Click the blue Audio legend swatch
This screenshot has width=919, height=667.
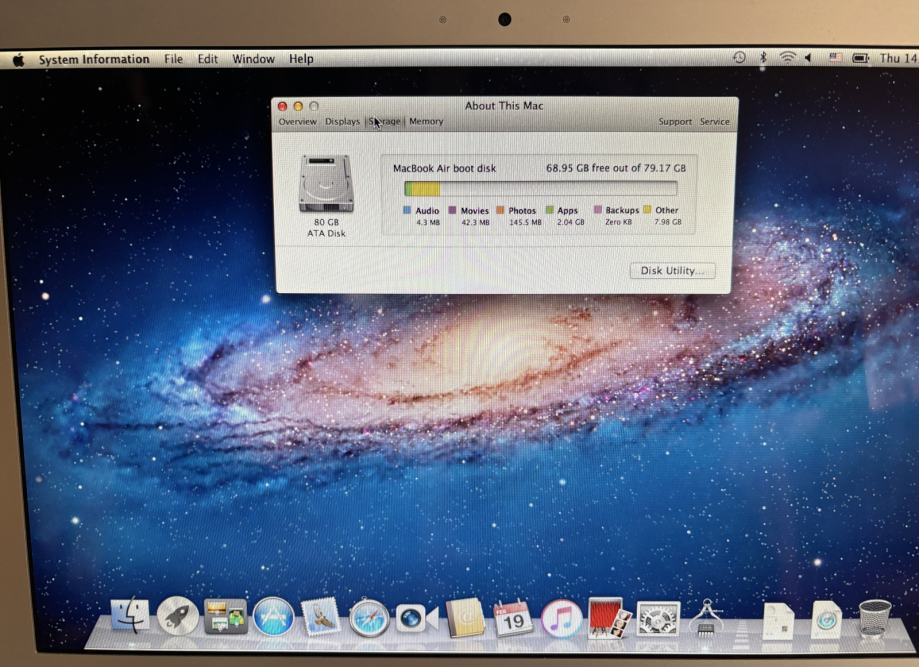pyautogui.click(x=407, y=210)
